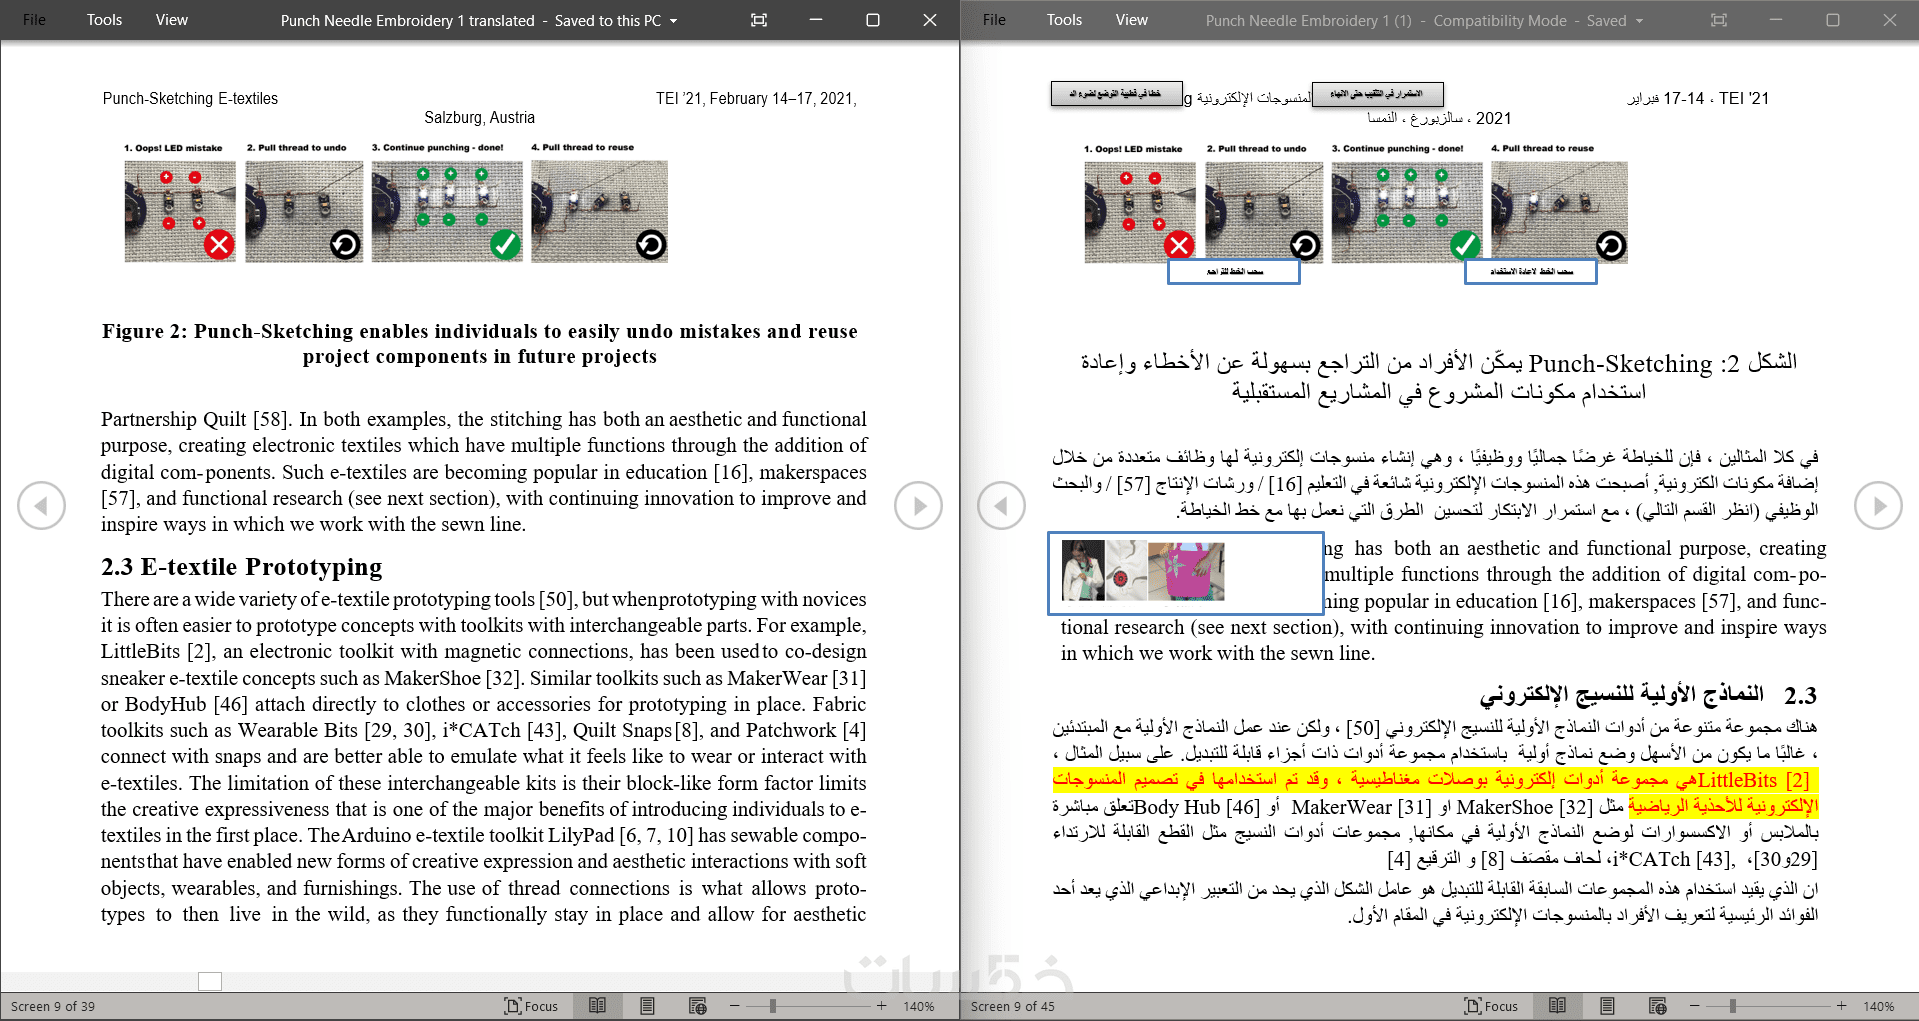The width and height of the screenshot is (1919, 1021).
Task: Click 'TEI '21' header text in right document
Action: (x=1744, y=98)
